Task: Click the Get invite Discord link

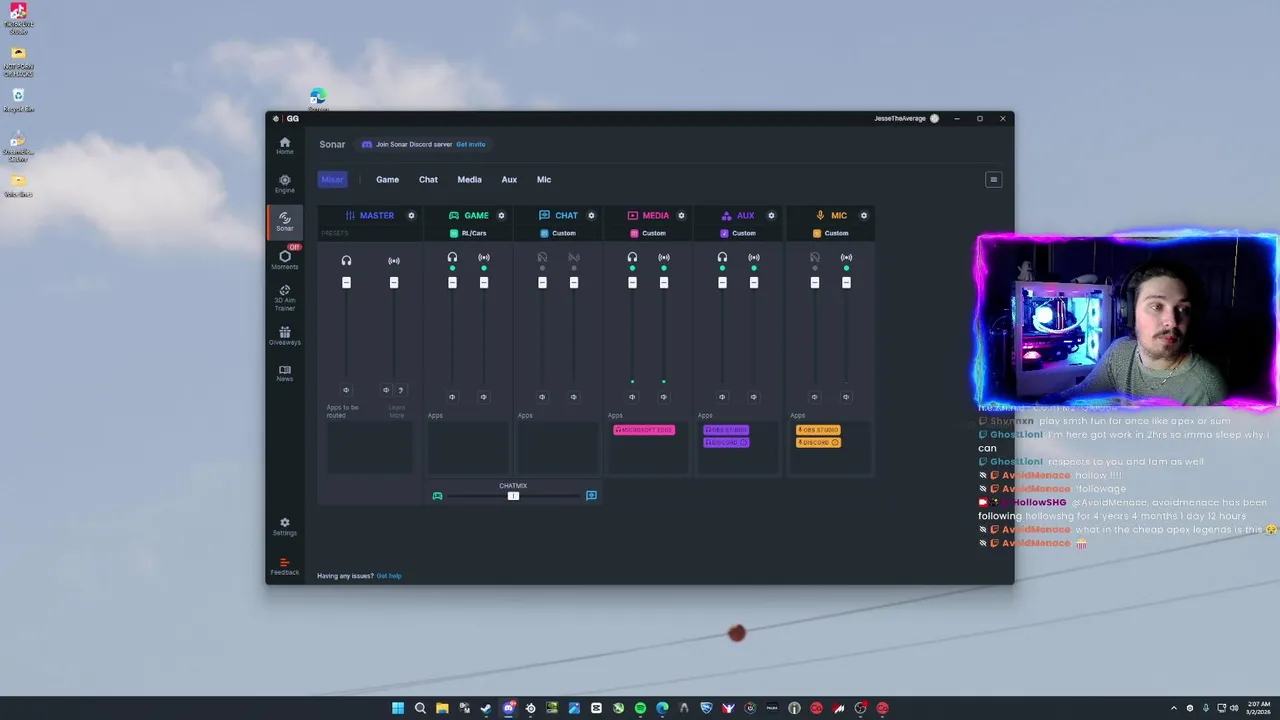Action: (471, 144)
